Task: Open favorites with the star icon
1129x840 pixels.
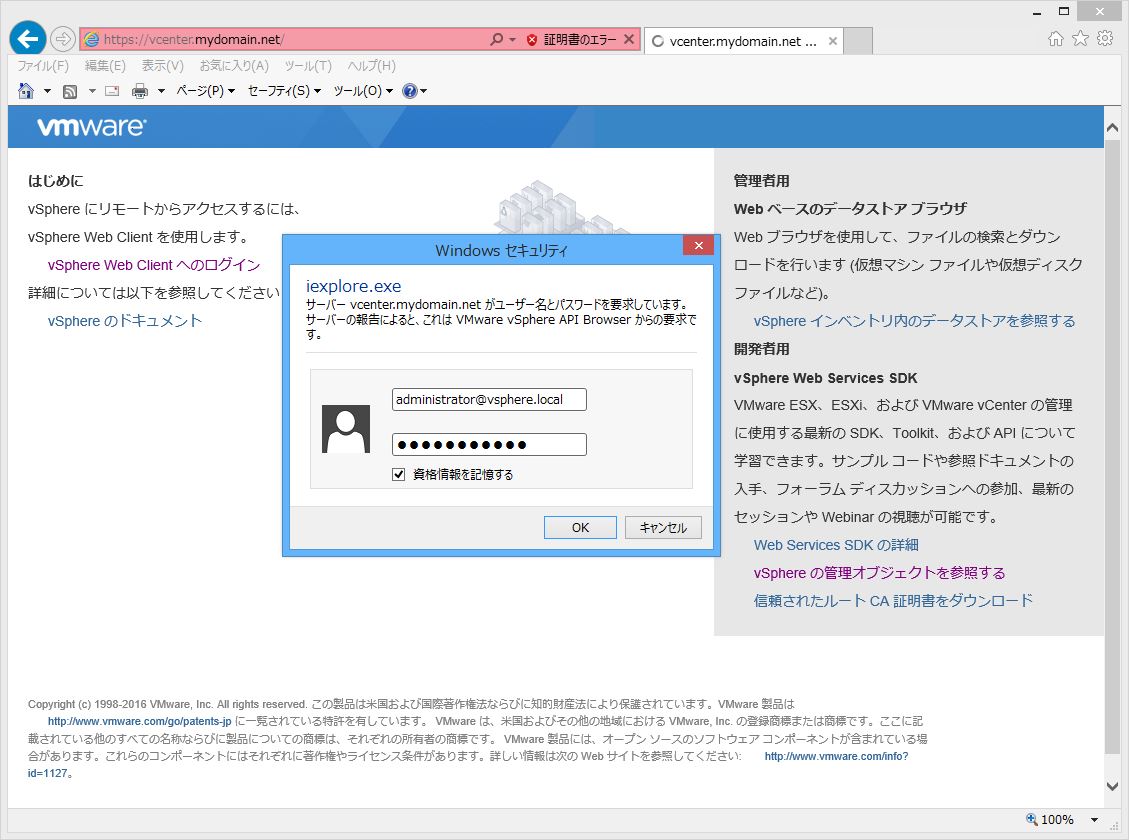Action: click(x=1080, y=38)
